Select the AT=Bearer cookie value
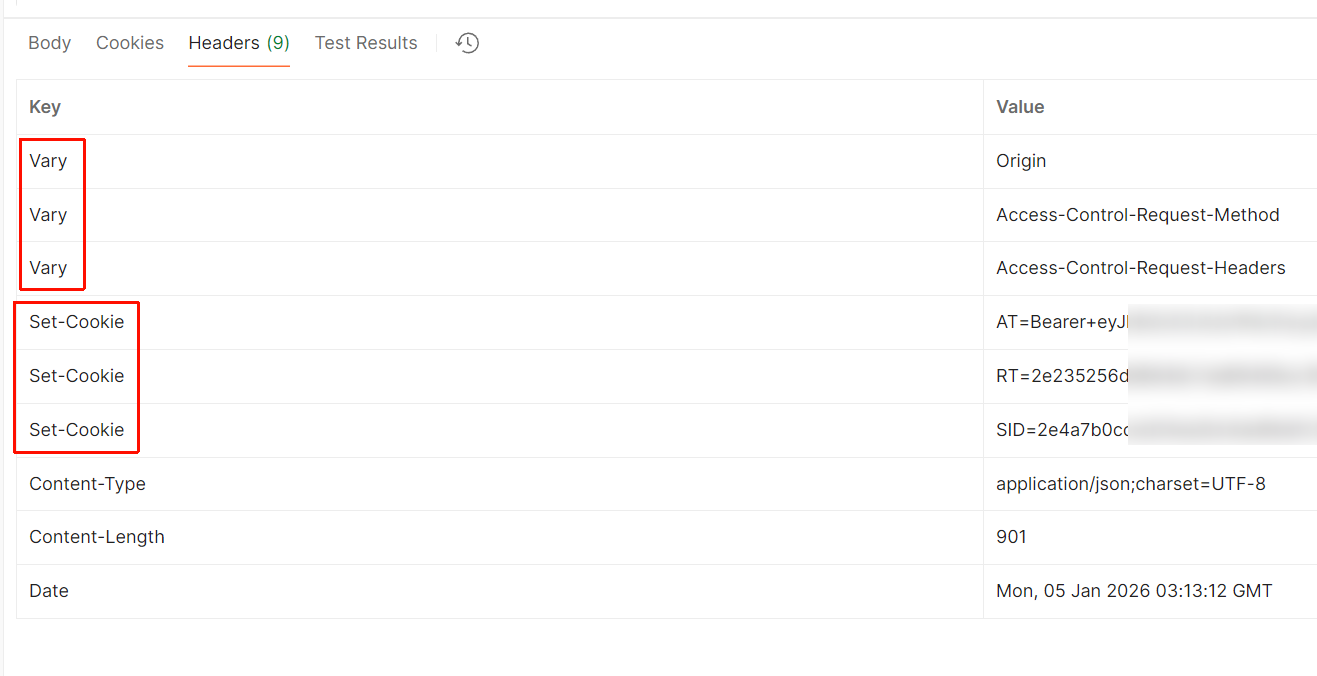The height and width of the screenshot is (676, 1317). [x=1062, y=322]
